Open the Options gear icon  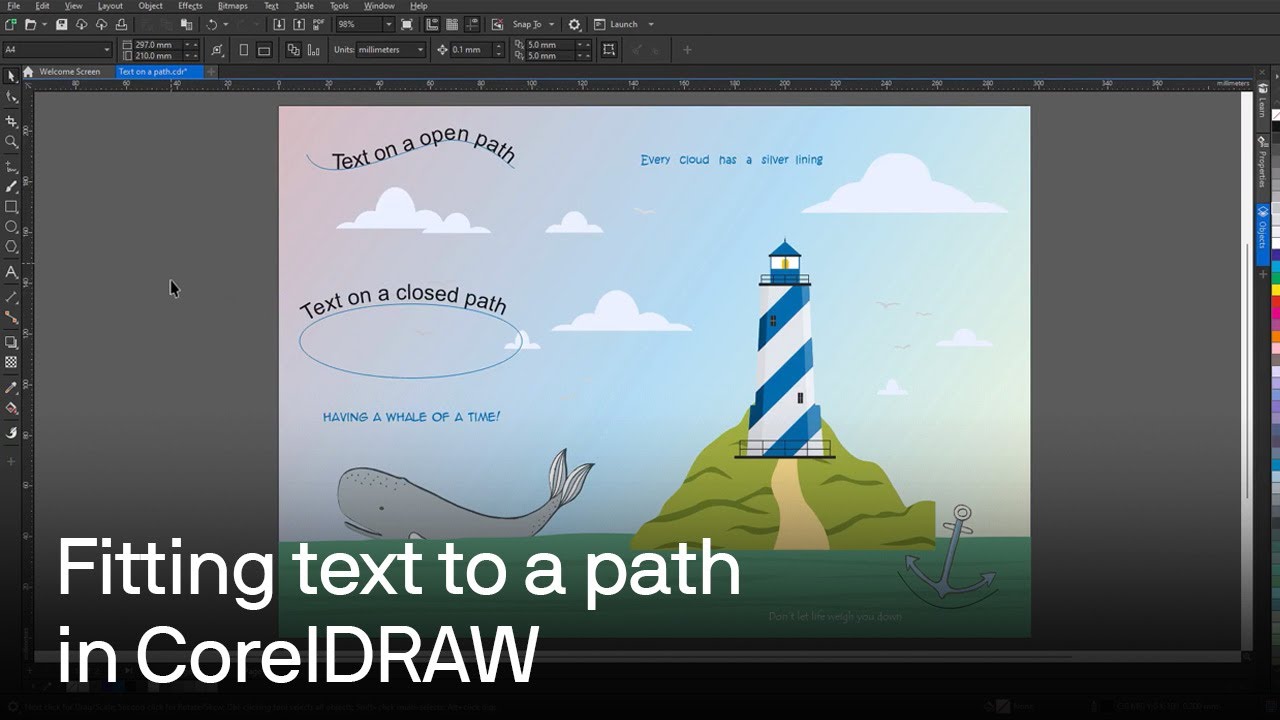tap(574, 24)
